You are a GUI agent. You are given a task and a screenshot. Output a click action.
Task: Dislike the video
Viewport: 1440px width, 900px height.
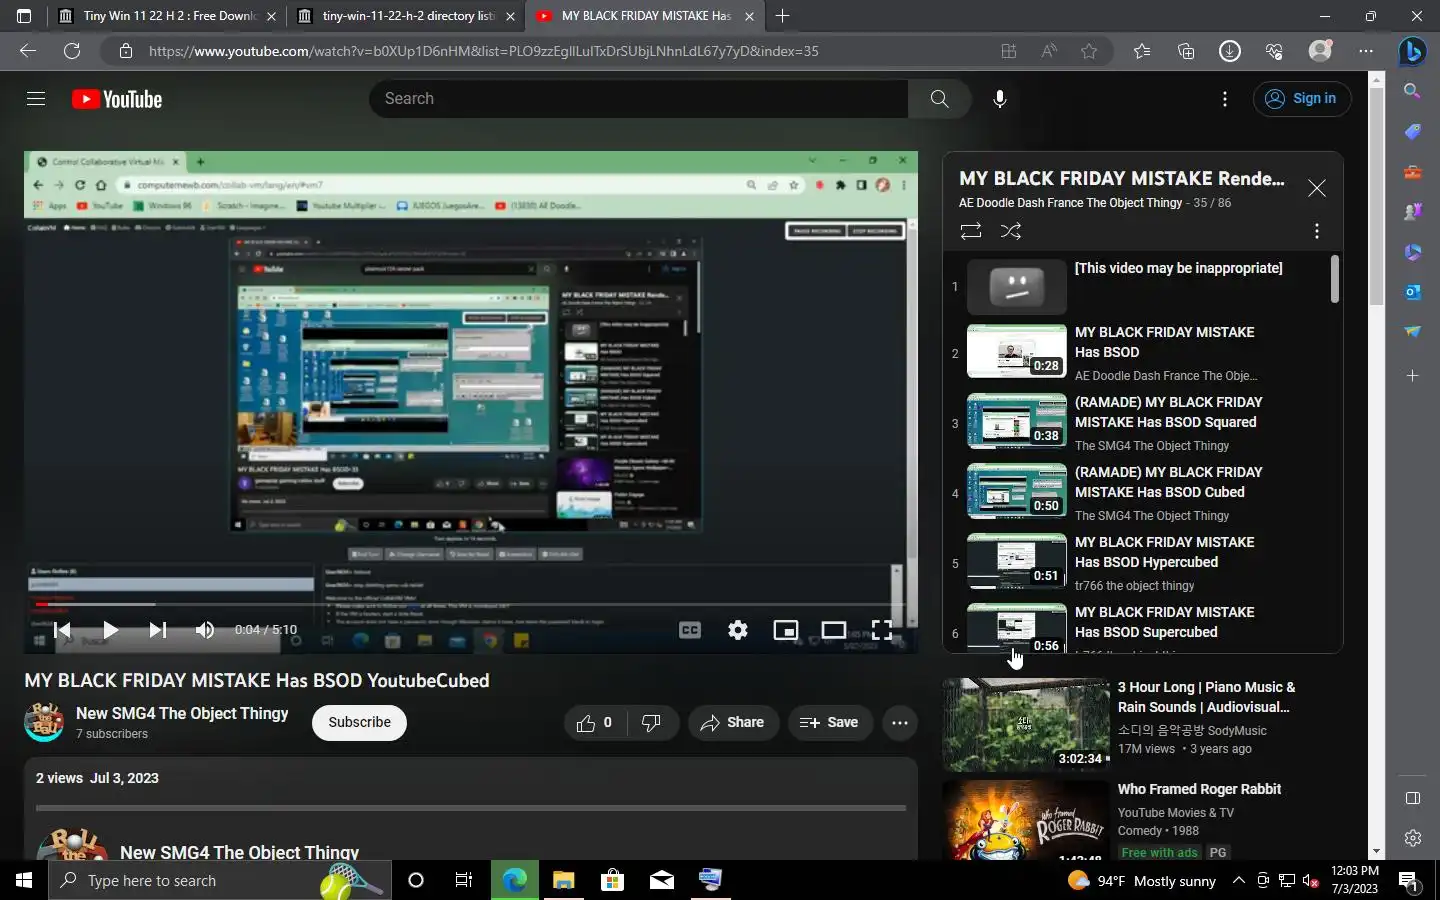(x=651, y=723)
